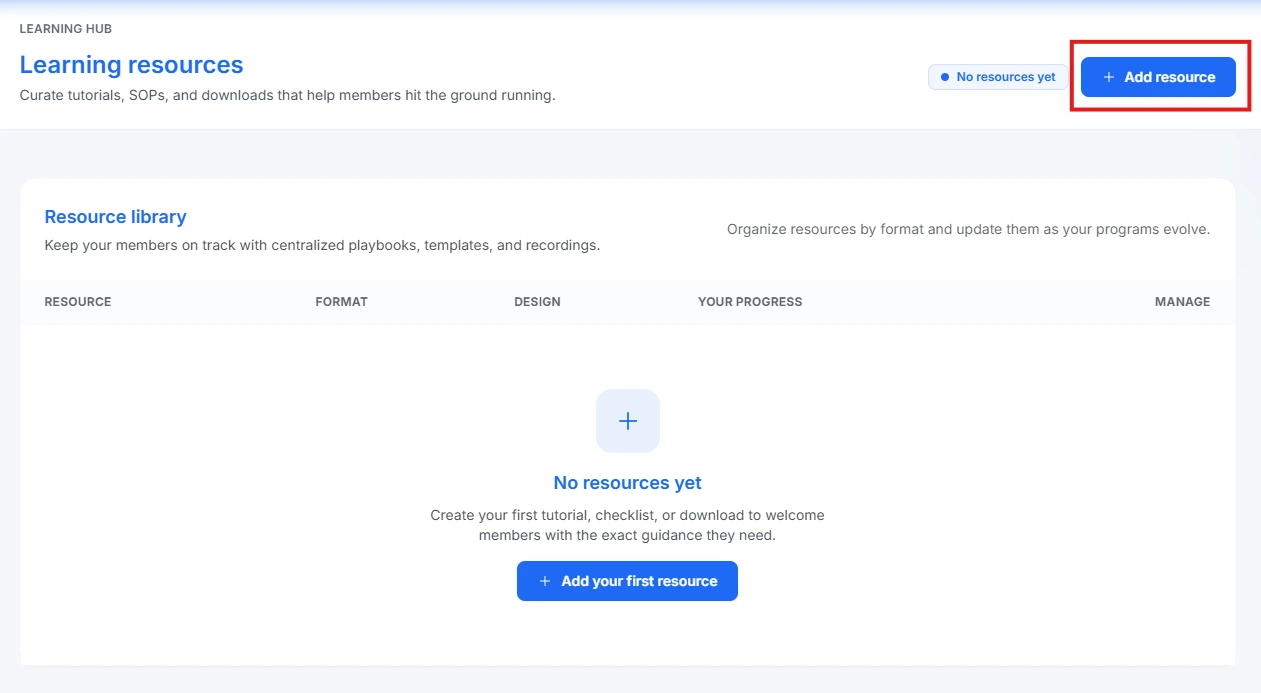Click the Organize resources helper text
1261x693 pixels.
[967, 229]
